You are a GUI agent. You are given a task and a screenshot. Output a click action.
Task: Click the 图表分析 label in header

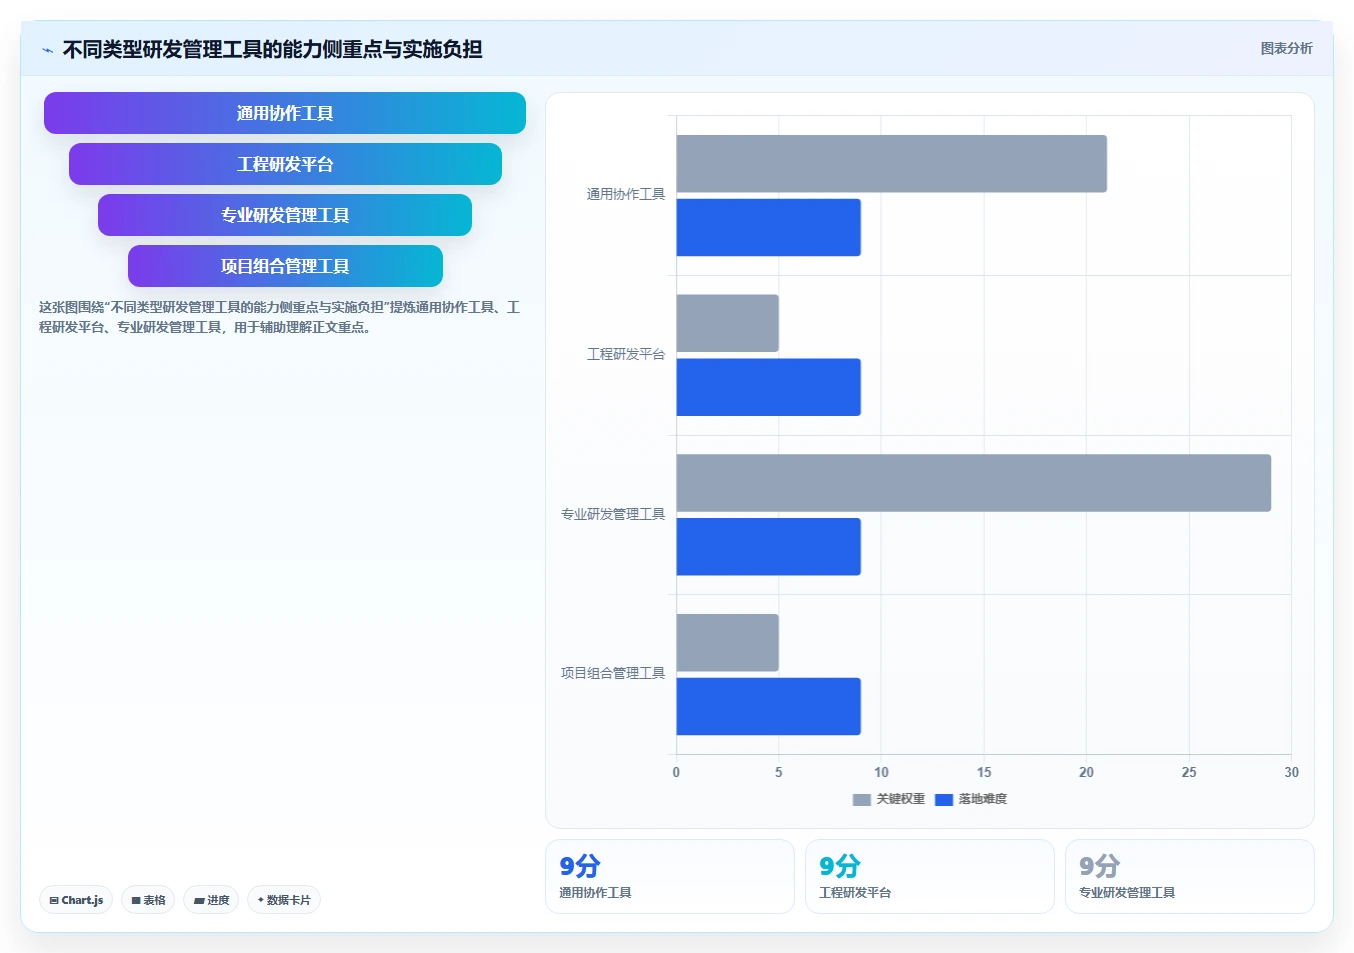1286,48
